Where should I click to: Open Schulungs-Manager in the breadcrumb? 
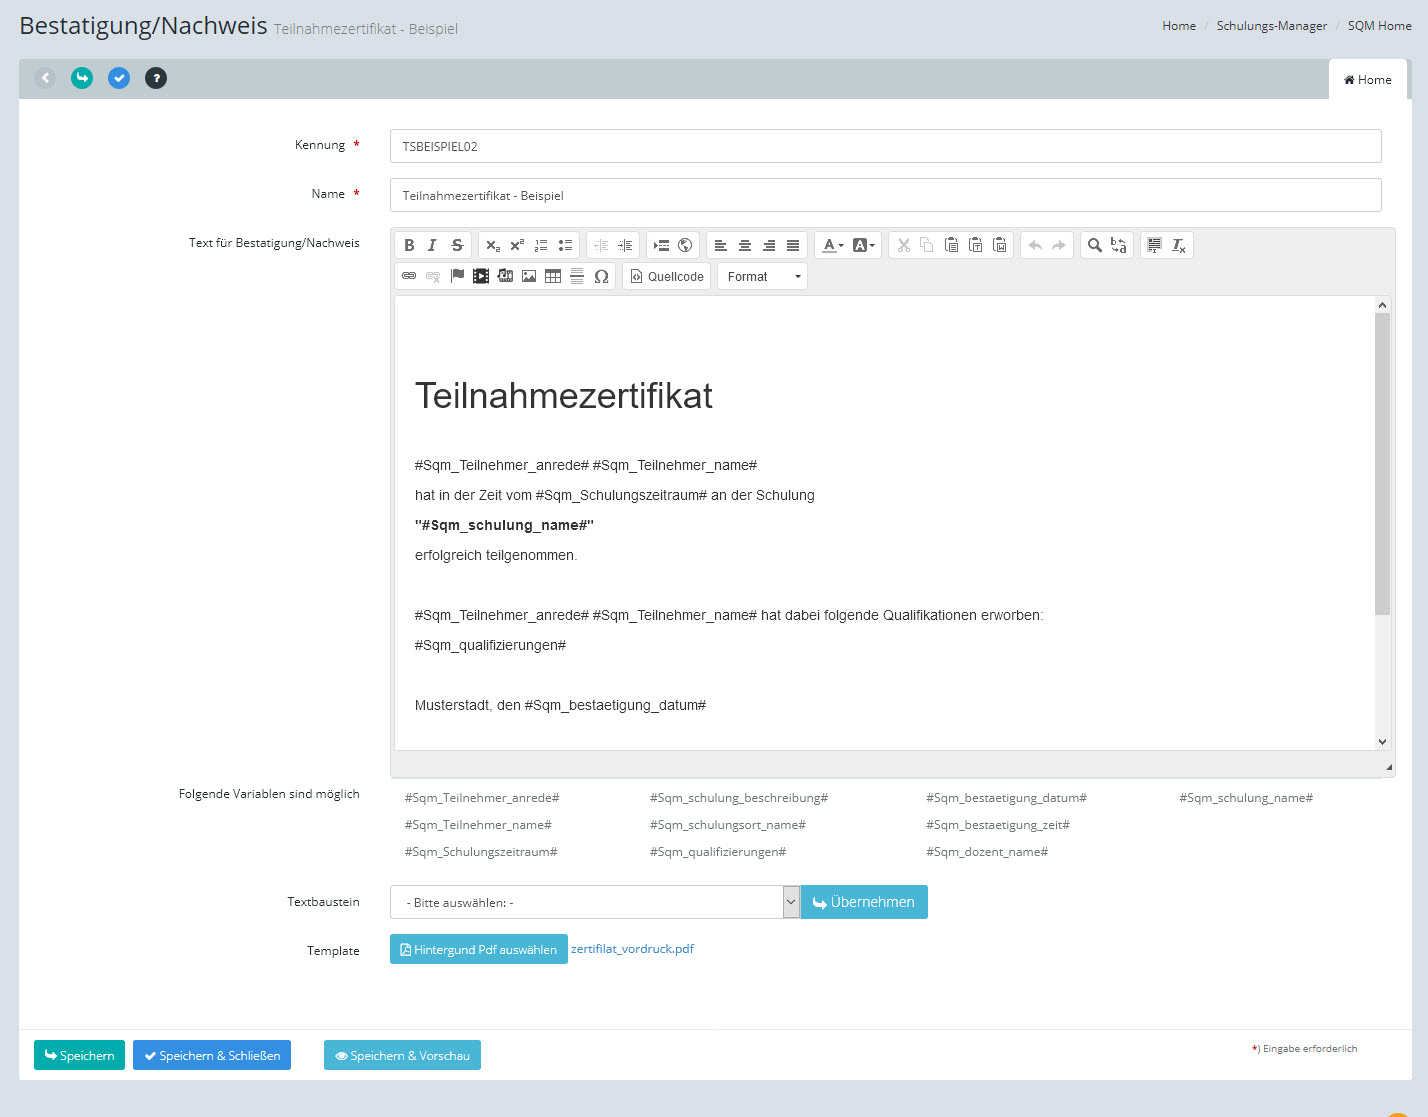pos(1271,26)
